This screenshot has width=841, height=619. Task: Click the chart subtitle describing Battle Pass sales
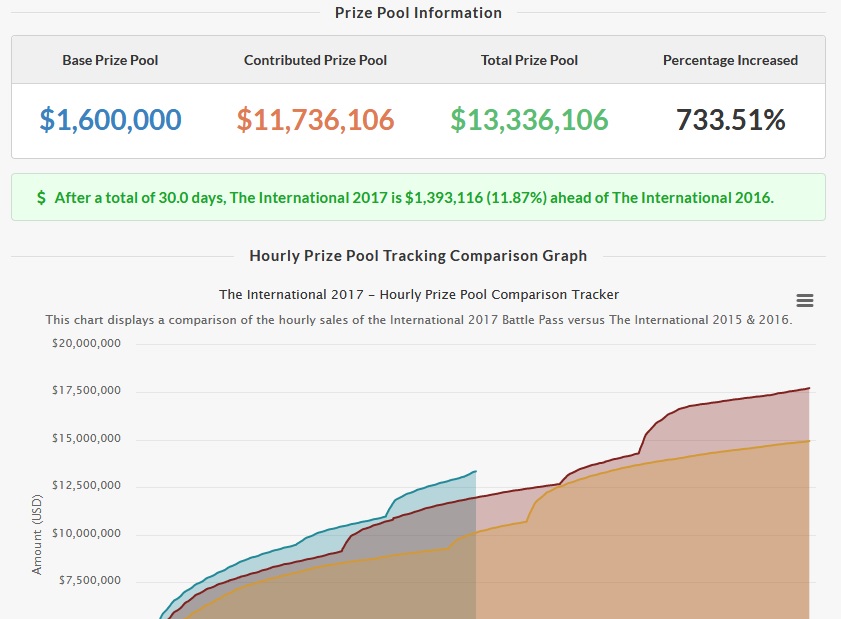(419, 320)
